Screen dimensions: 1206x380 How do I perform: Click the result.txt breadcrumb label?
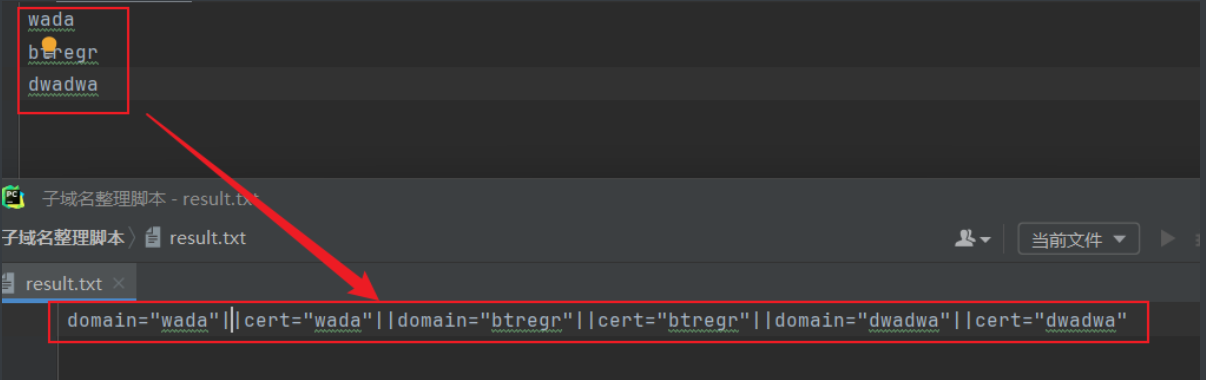pyautogui.click(x=208, y=238)
